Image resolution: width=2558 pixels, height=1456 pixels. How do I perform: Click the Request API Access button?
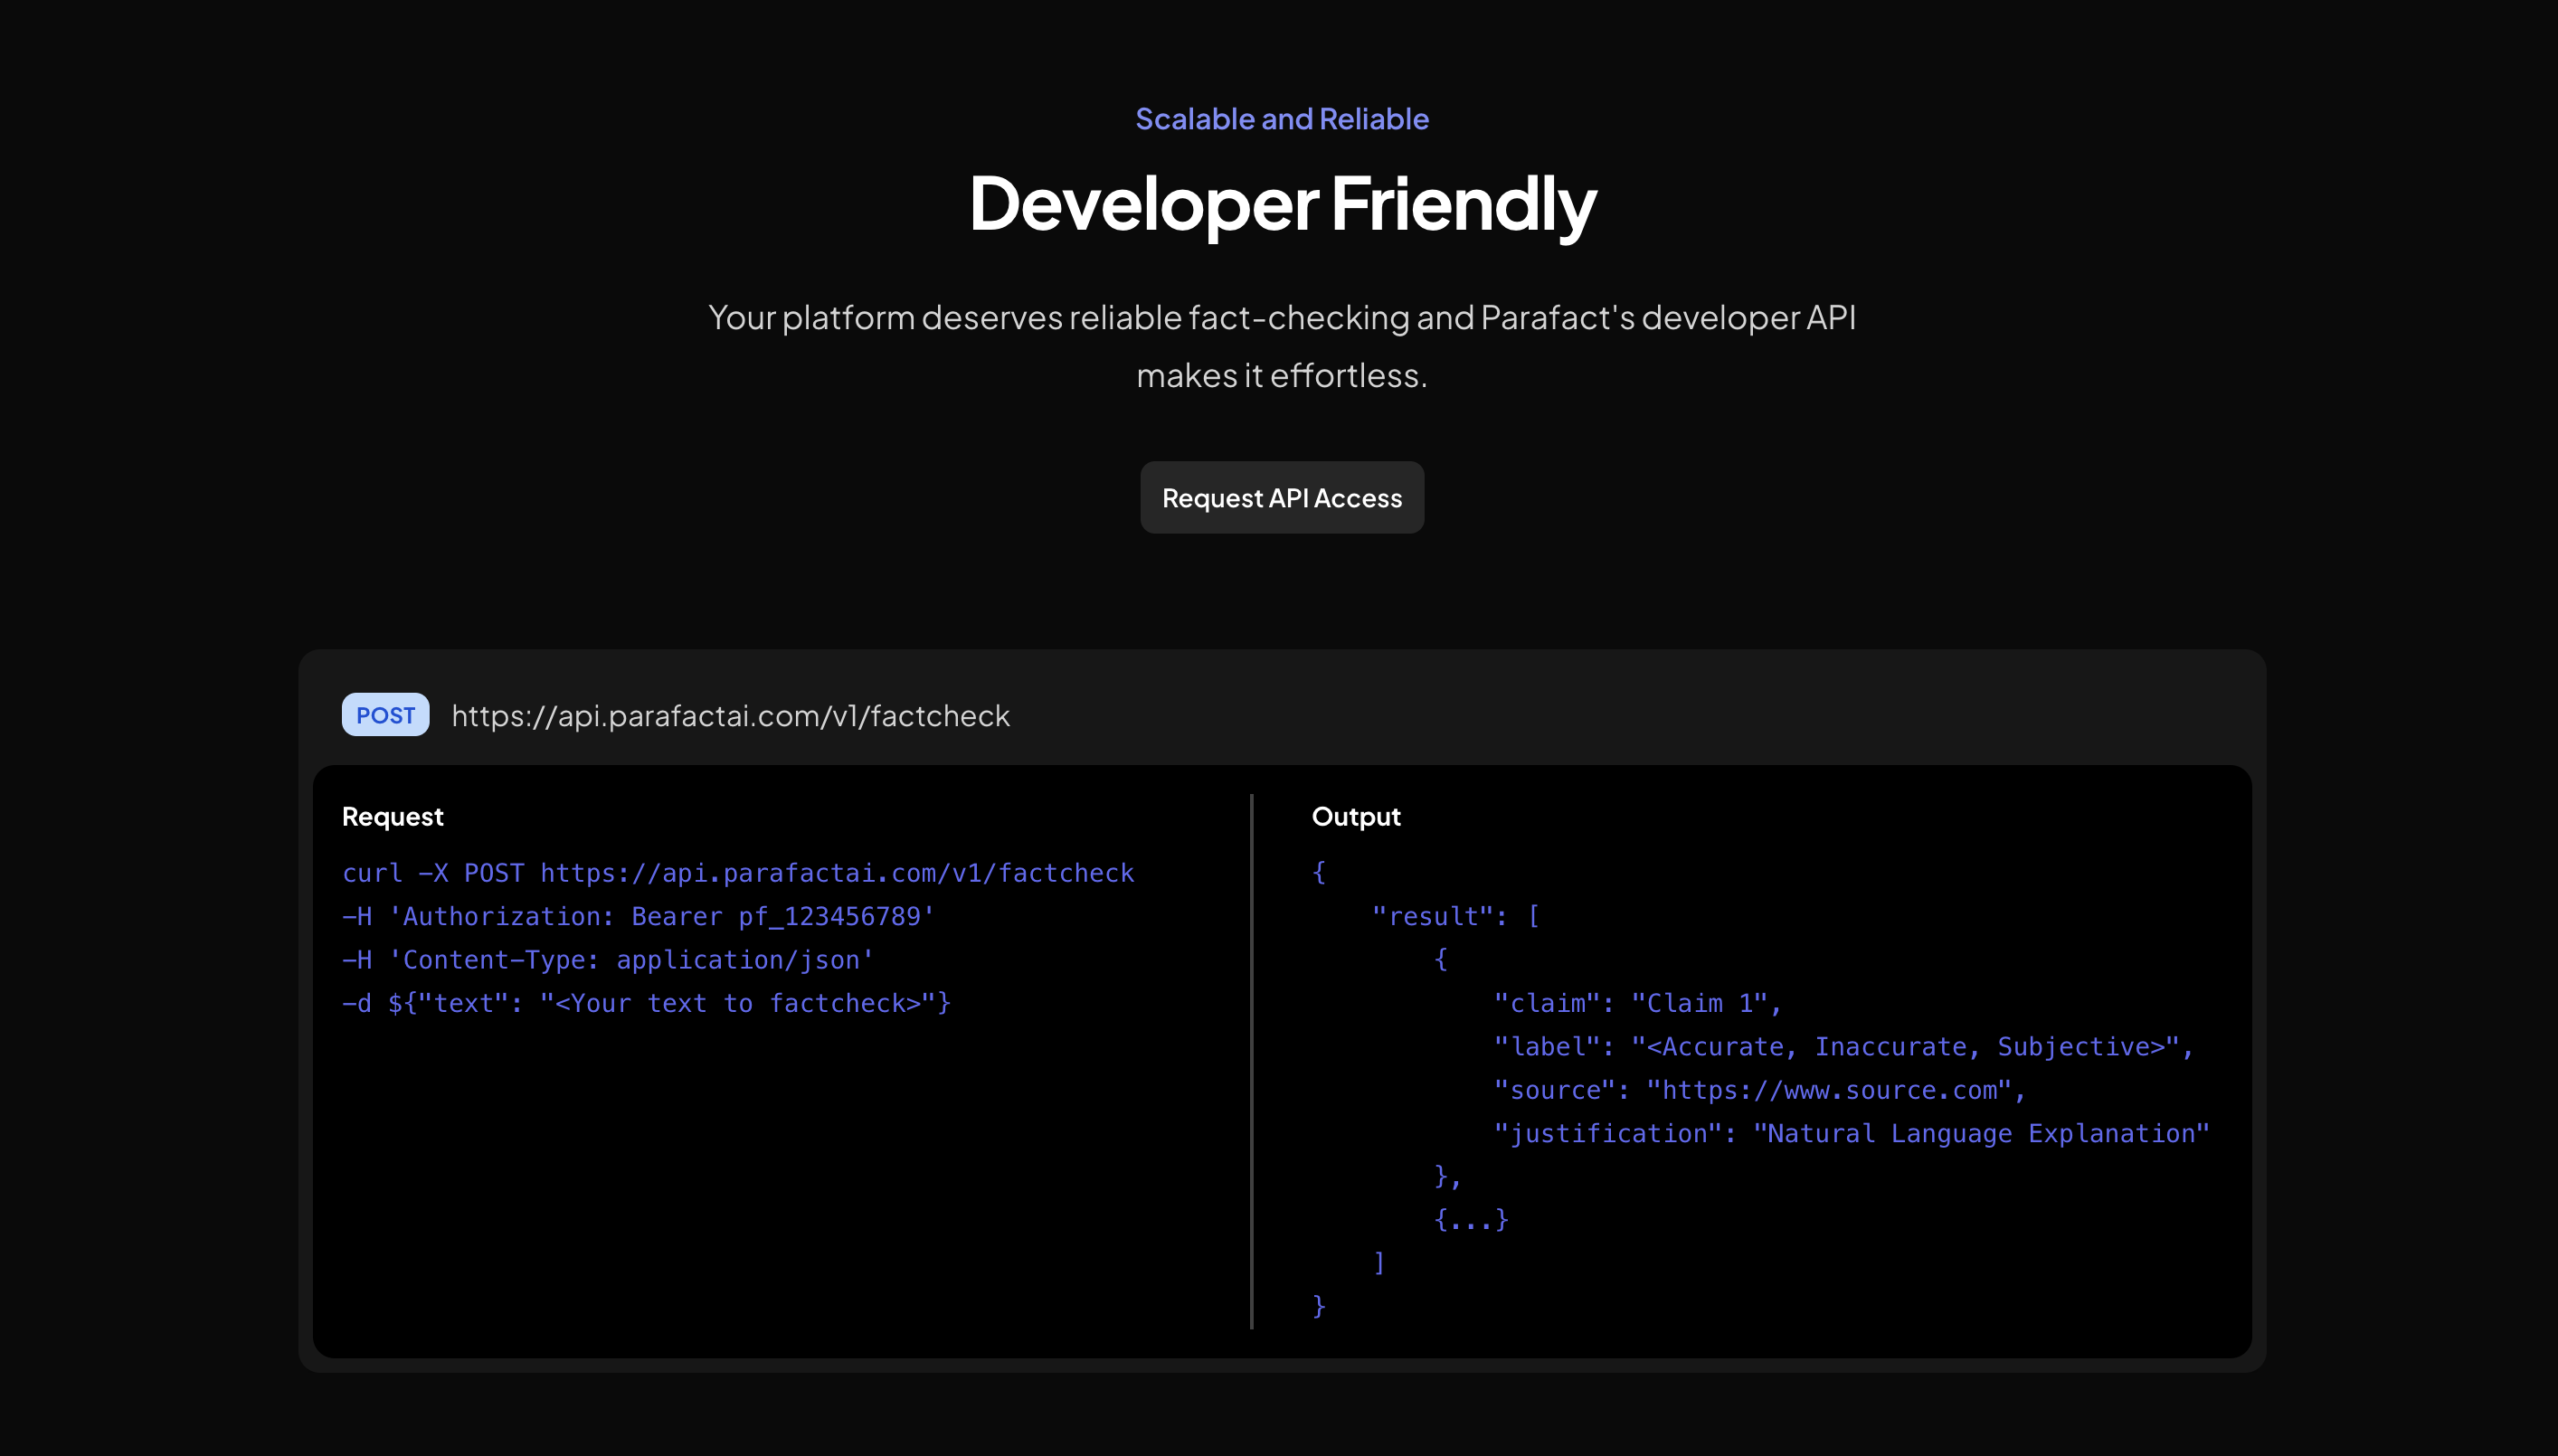(x=1281, y=497)
